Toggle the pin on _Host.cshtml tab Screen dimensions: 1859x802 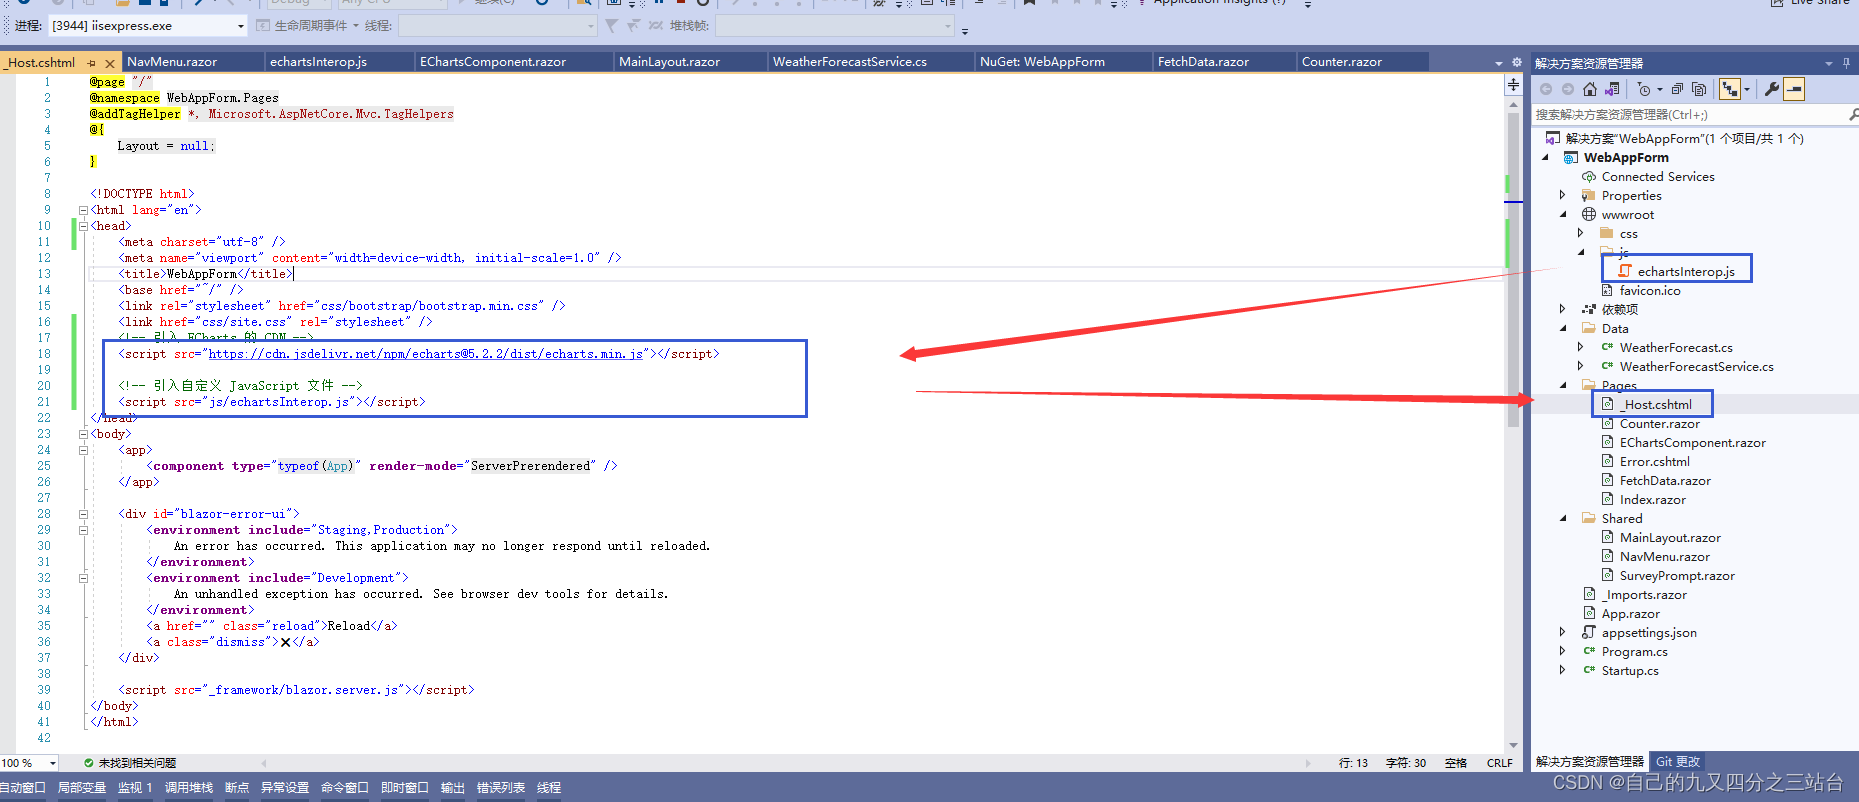tap(91, 62)
